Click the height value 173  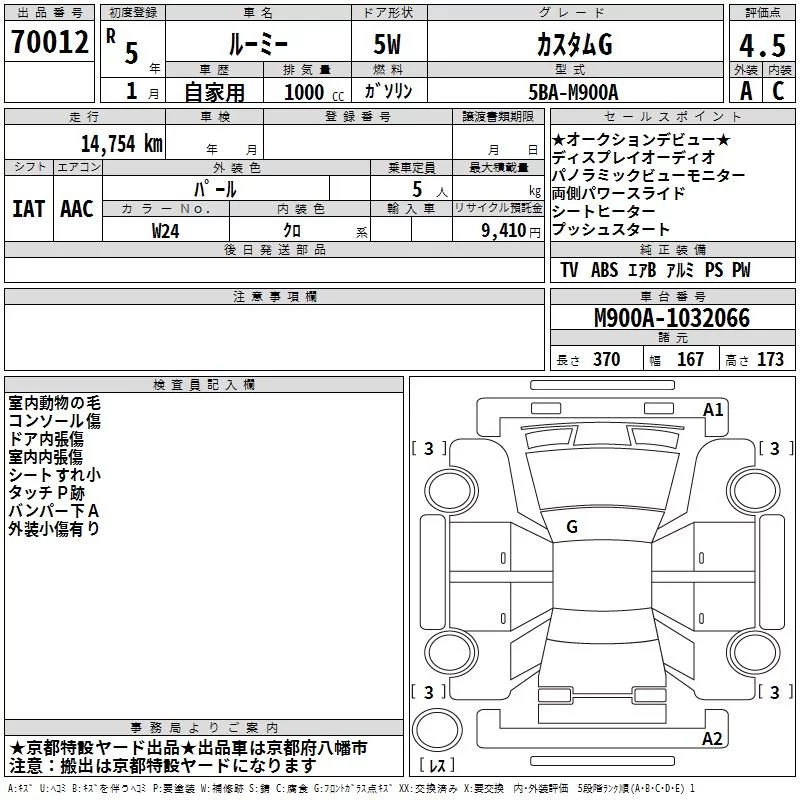(x=770, y=359)
